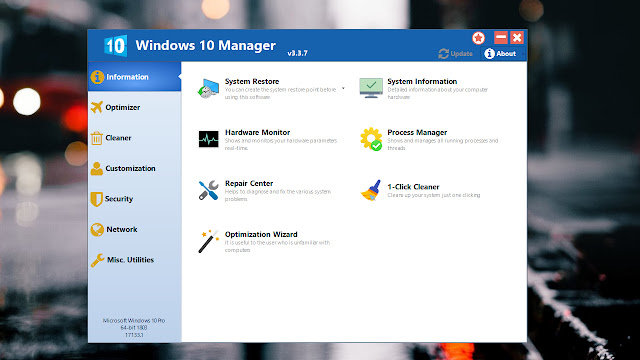640x360 pixels.
Task: Expand the System Restore dropdown arrow
Action: tap(343, 88)
